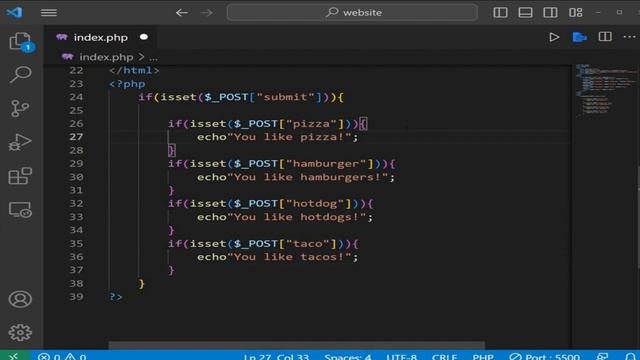The width and height of the screenshot is (640, 360).
Task: Go forward with the right arrow
Action: [x=207, y=13]
